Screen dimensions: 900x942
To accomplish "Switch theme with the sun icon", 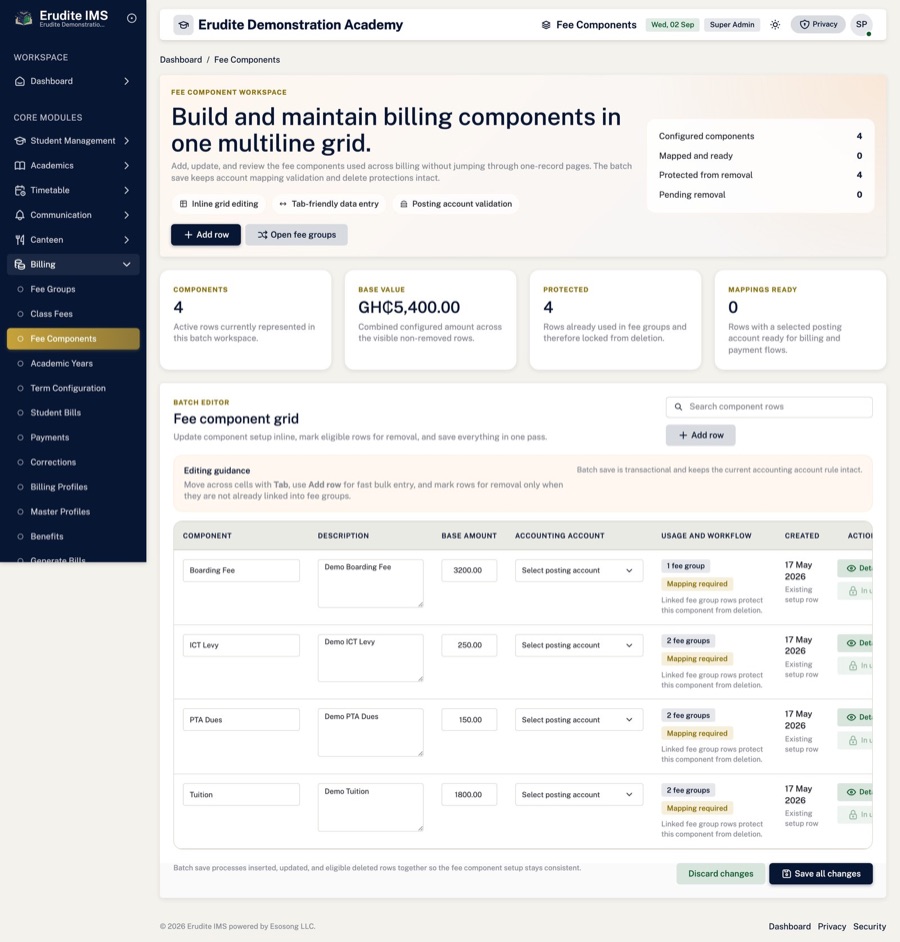I will [775, 25].
